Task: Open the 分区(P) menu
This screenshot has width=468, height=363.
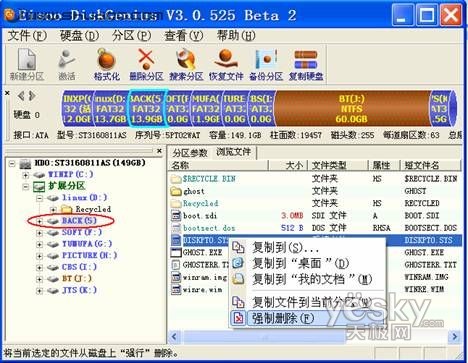Action: pos(131,35)
